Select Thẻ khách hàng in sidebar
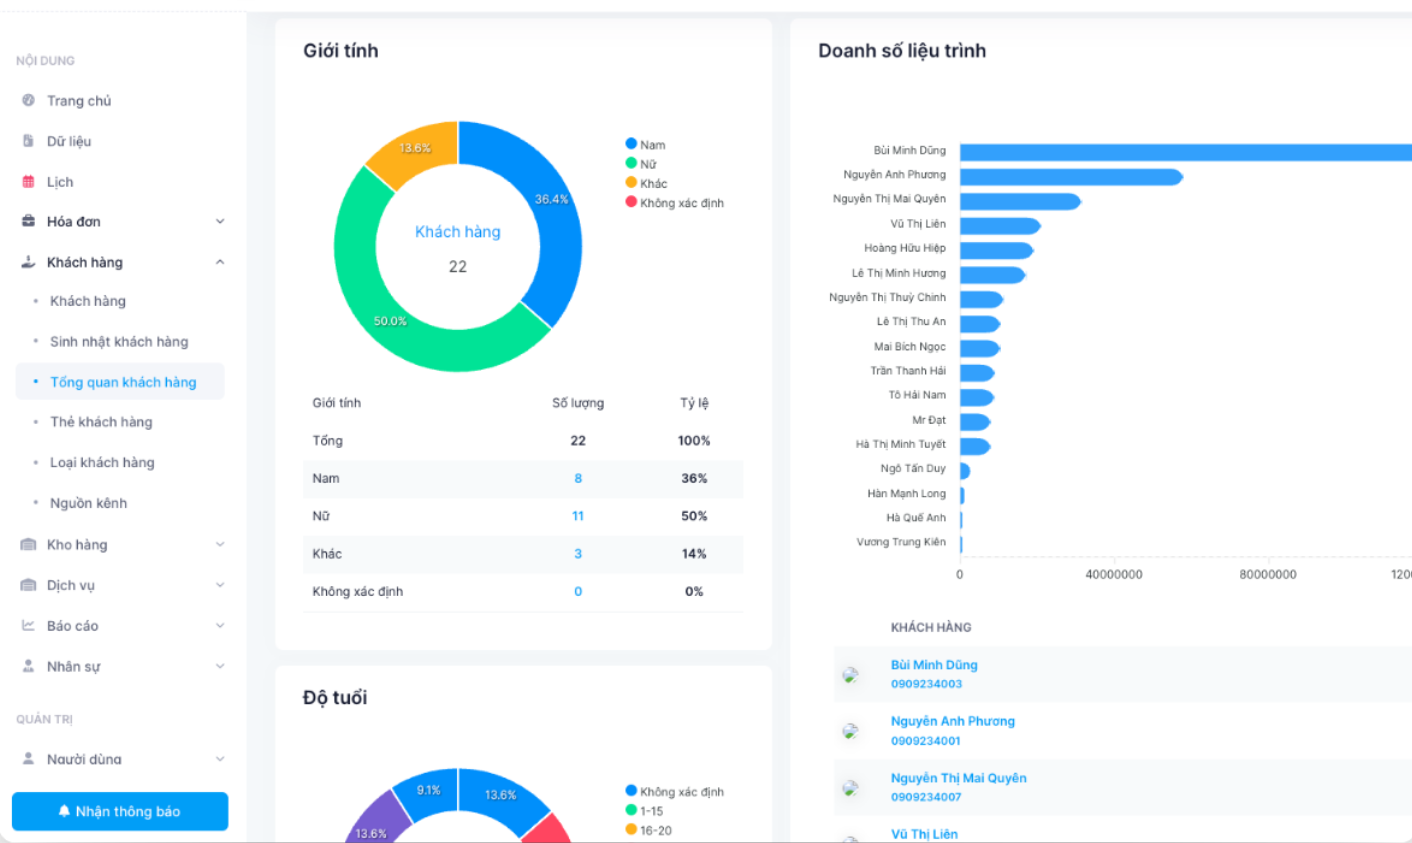The width and height of the screenshot is (1412, 843). [101, 422]
